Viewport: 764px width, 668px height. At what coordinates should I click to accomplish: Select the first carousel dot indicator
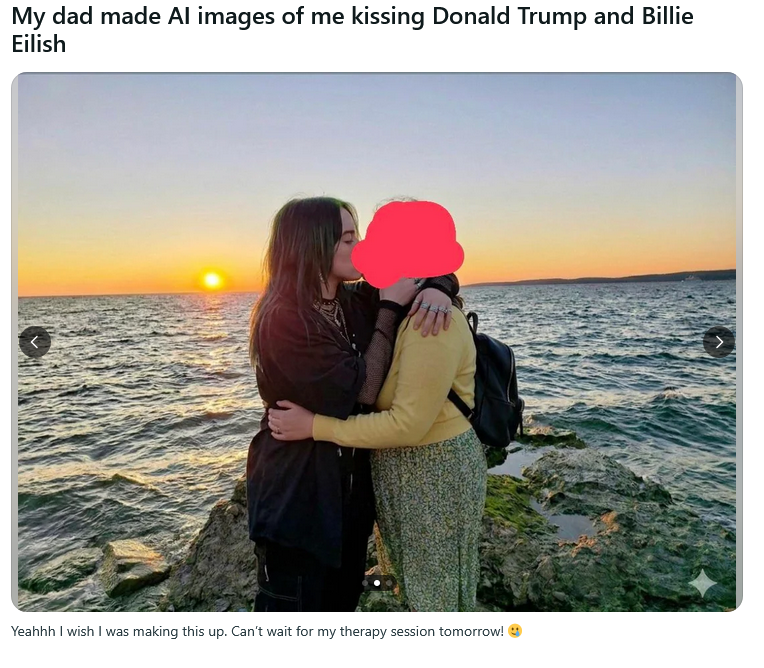(365, 583)
